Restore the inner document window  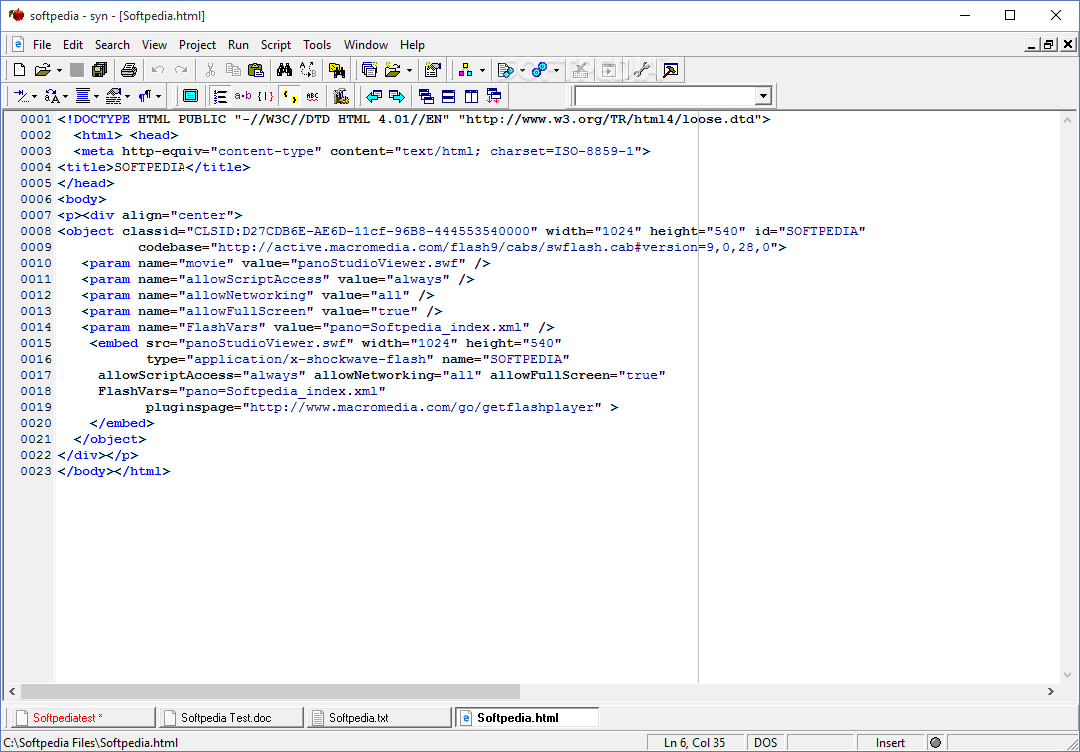point(1049,45)
